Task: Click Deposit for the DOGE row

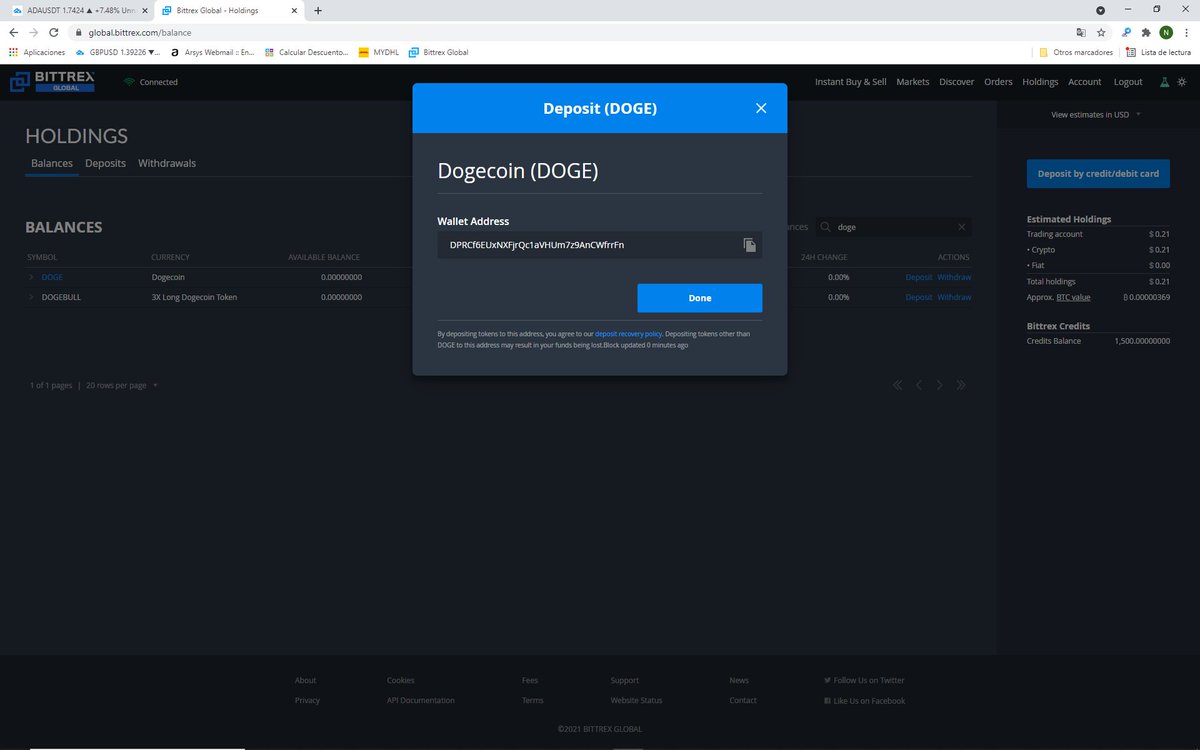Action: [x=919, y=277]
